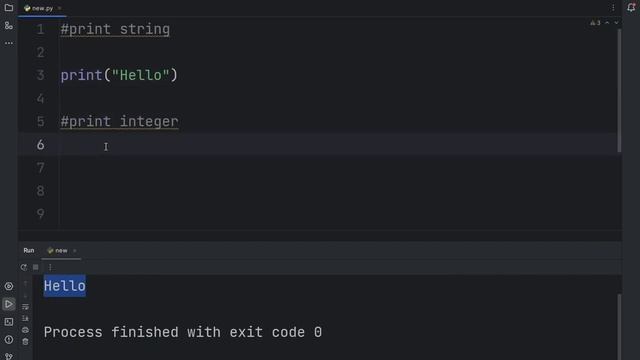Viewport: 640px width, 360px height.
Task: Open the Project folder tool window
Action: (x=9, y=8)
